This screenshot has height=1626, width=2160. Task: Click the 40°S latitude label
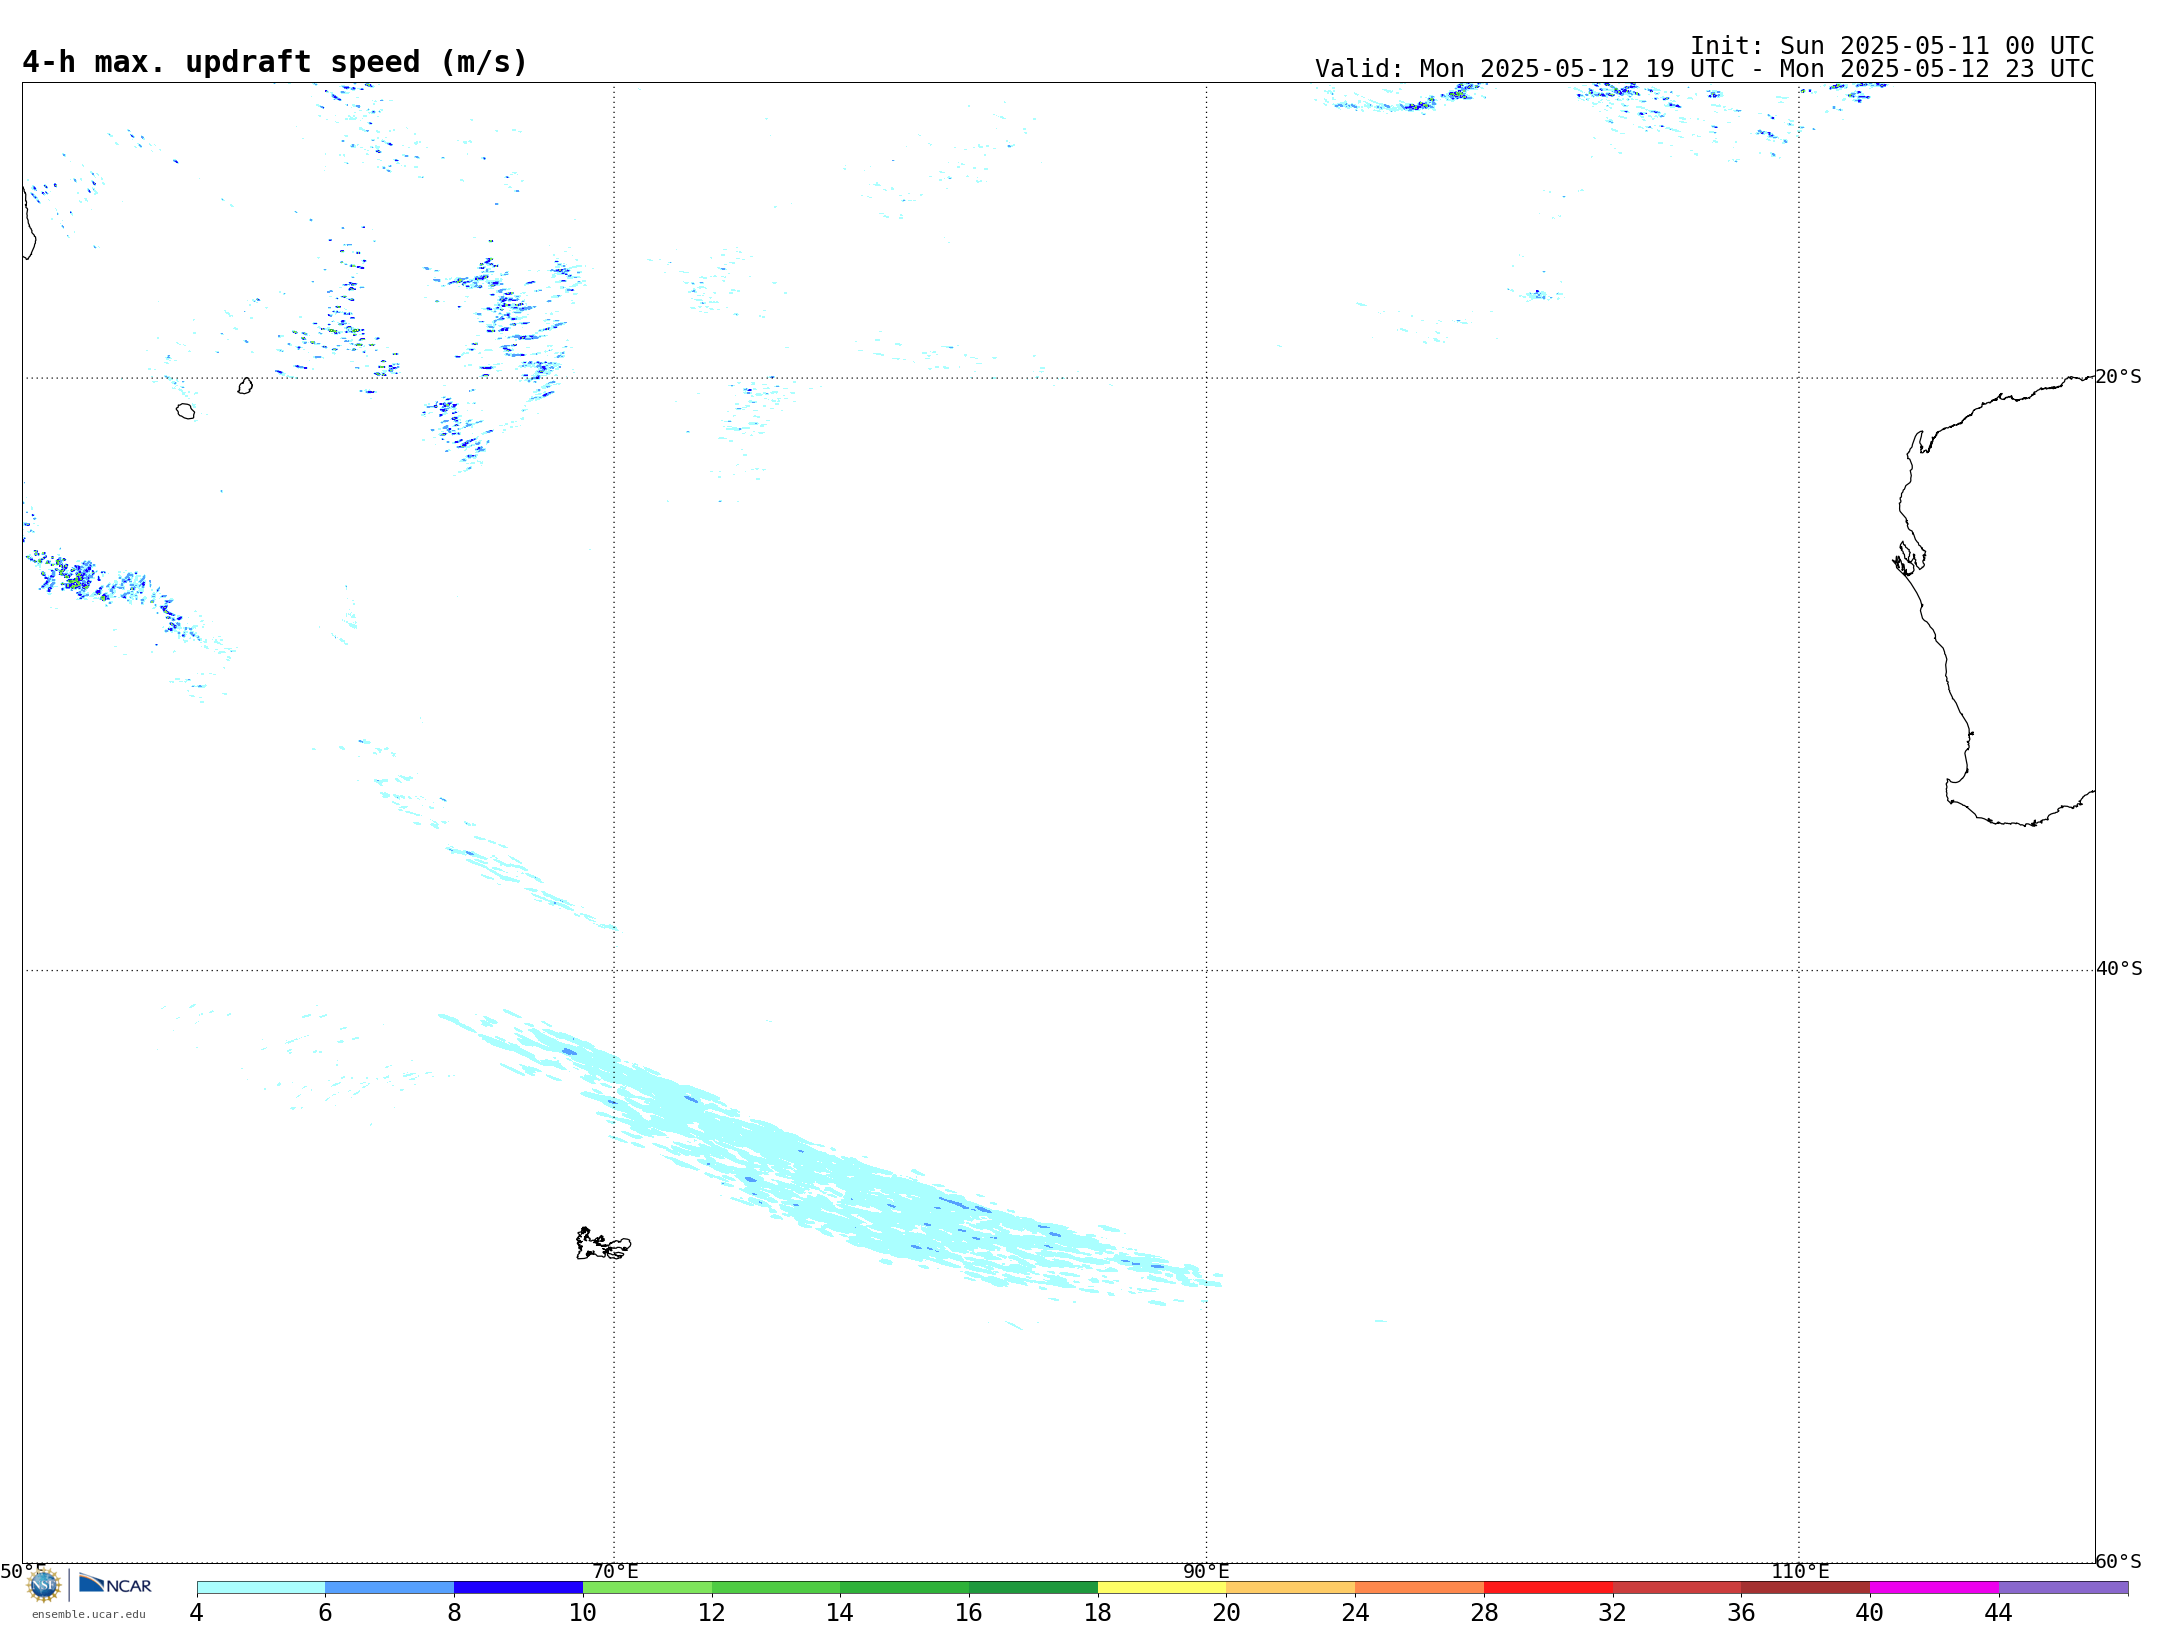[2119, 969]
